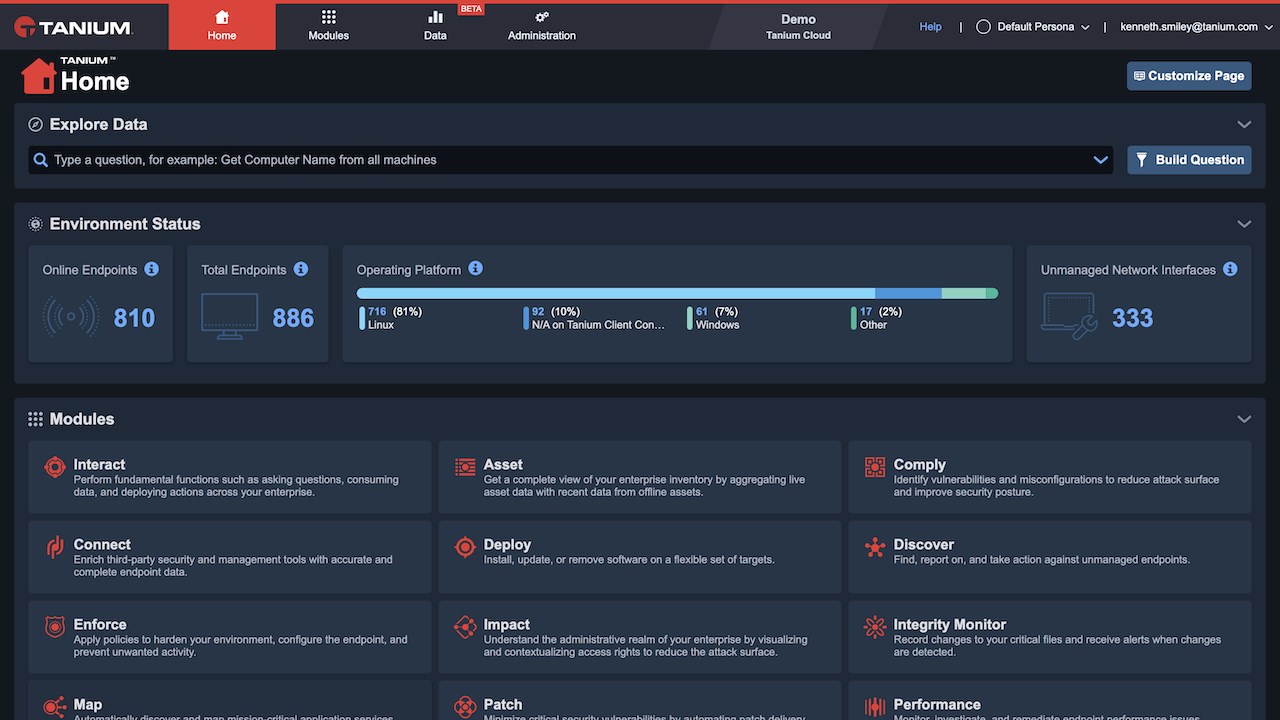Select the Enforce shield icon
Image resolution: width=1280 pixels, height=720 pixels.
click(55, 627)
